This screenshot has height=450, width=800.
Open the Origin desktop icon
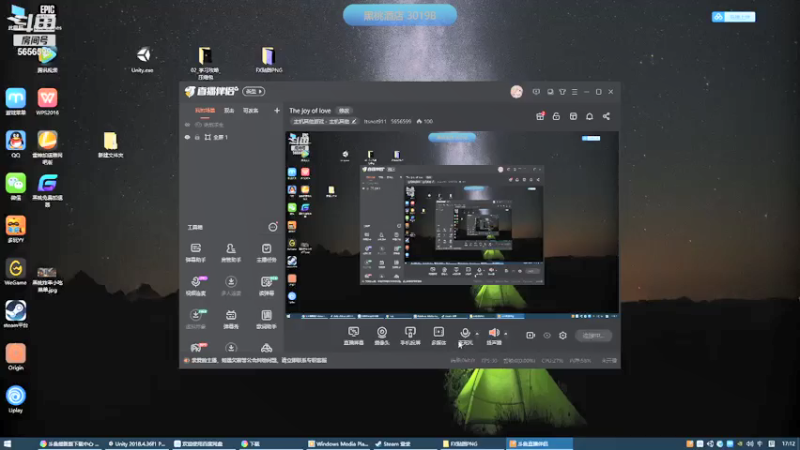pyautogui.click(x=16, y=357)
